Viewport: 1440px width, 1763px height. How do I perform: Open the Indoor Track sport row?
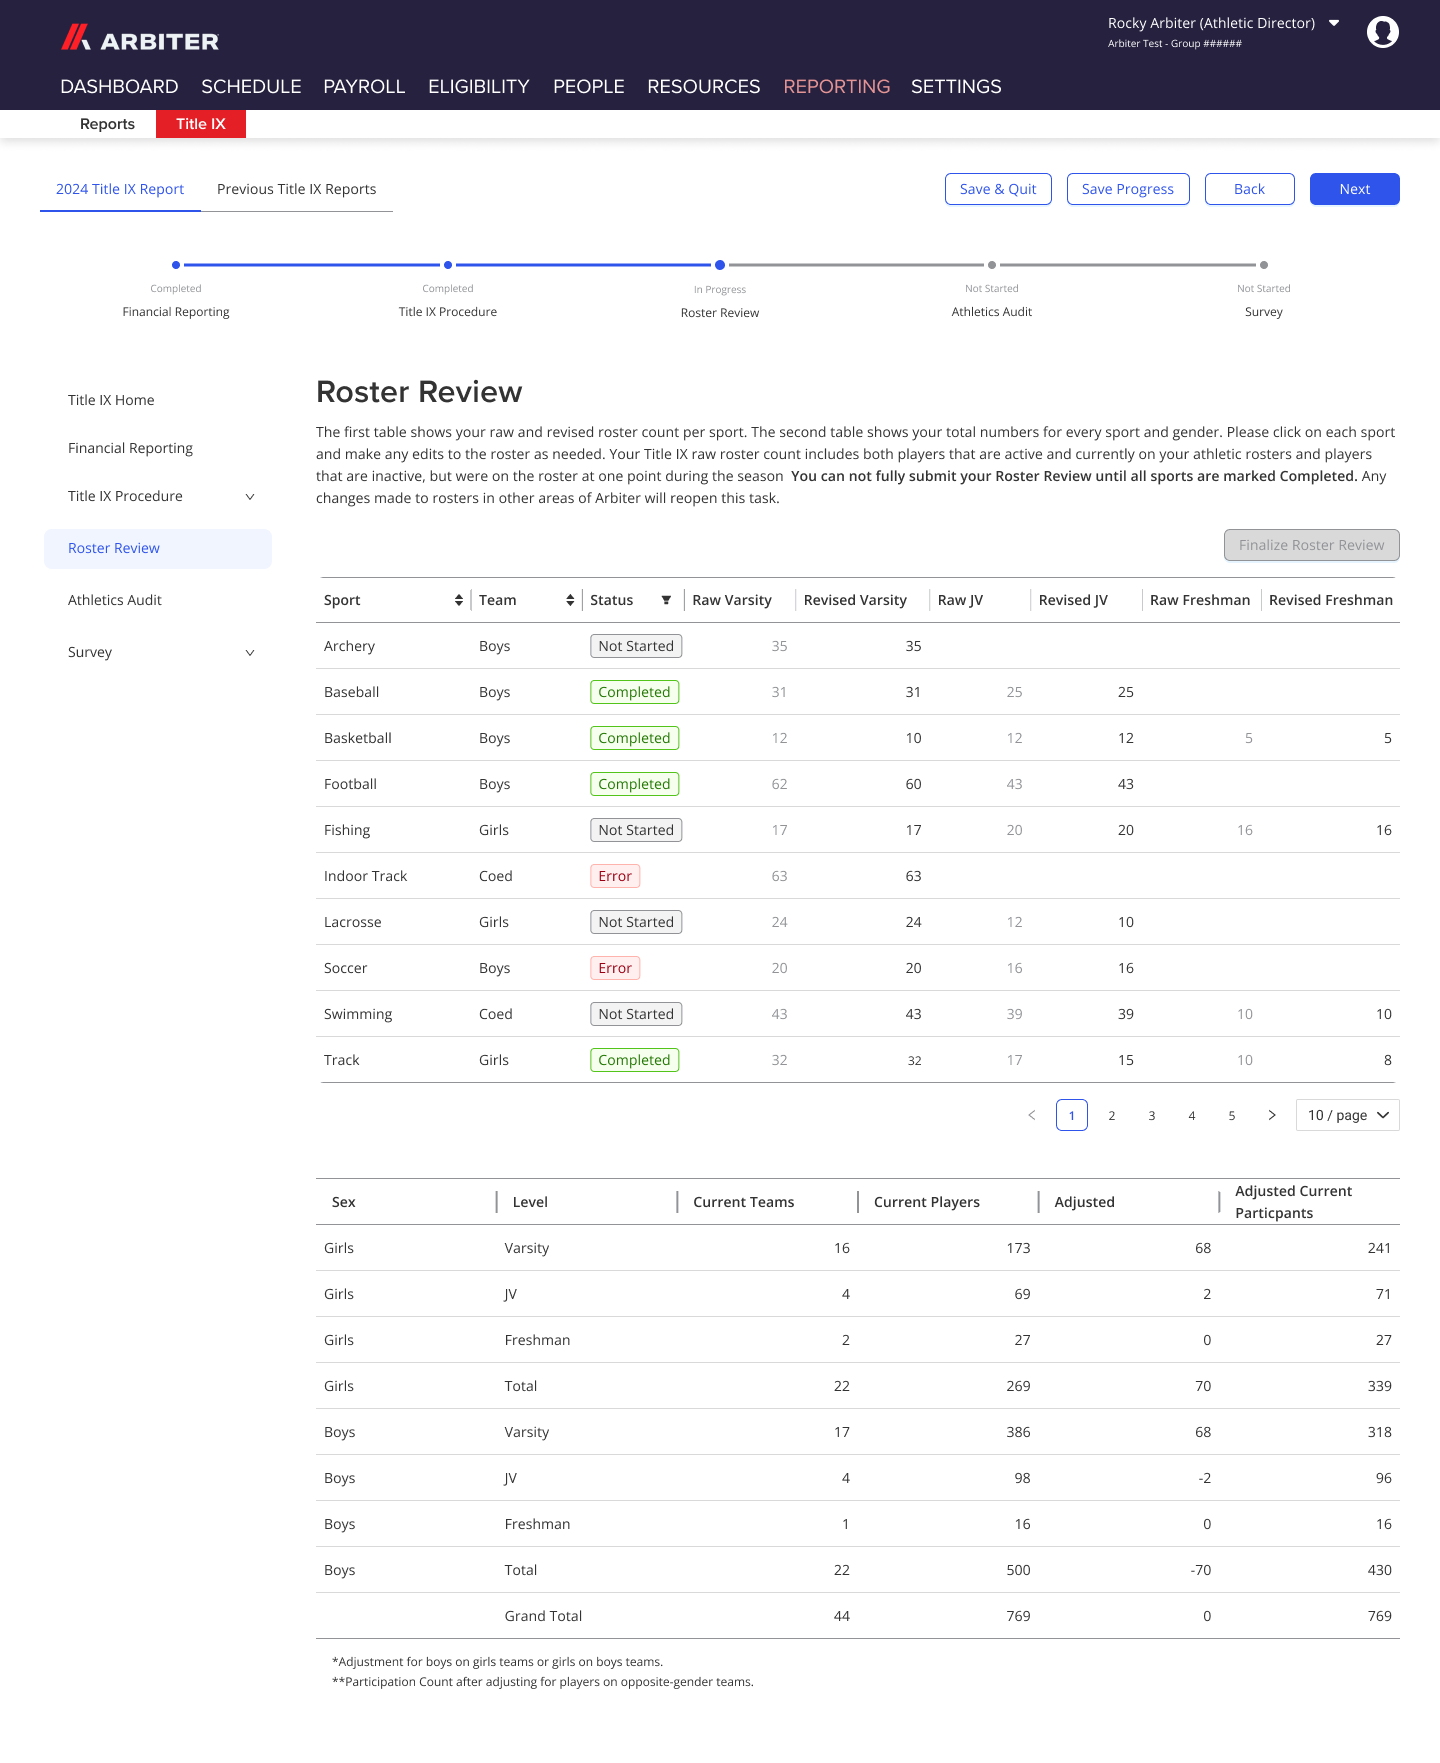click(860, 876)
